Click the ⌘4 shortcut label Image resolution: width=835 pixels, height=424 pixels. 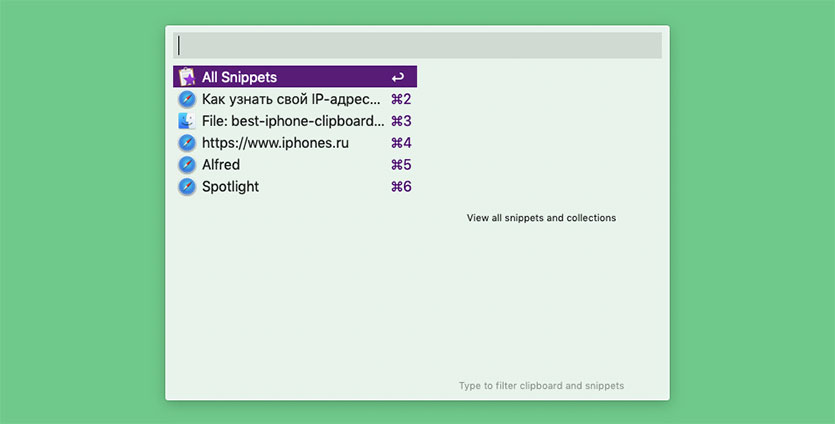401,143
